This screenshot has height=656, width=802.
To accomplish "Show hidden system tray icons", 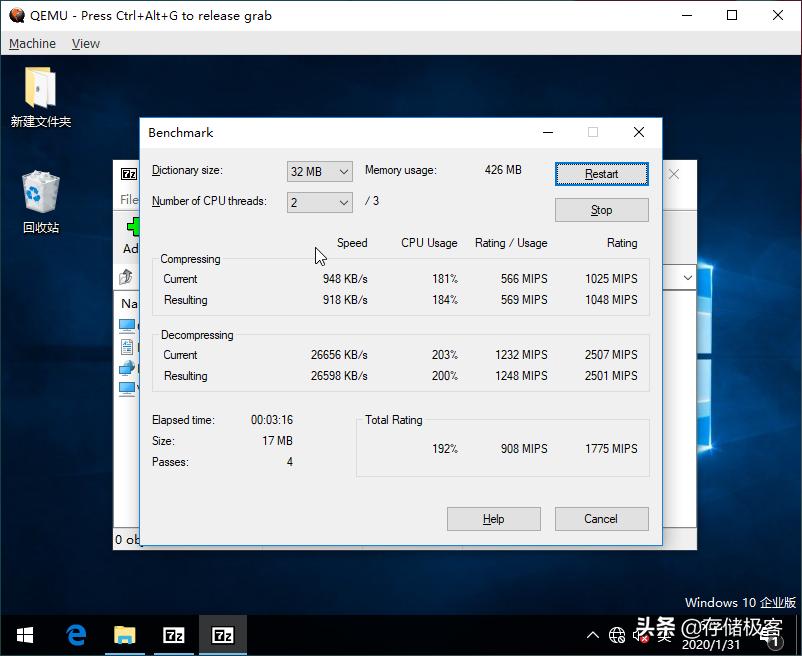I will tap(593, 636).
